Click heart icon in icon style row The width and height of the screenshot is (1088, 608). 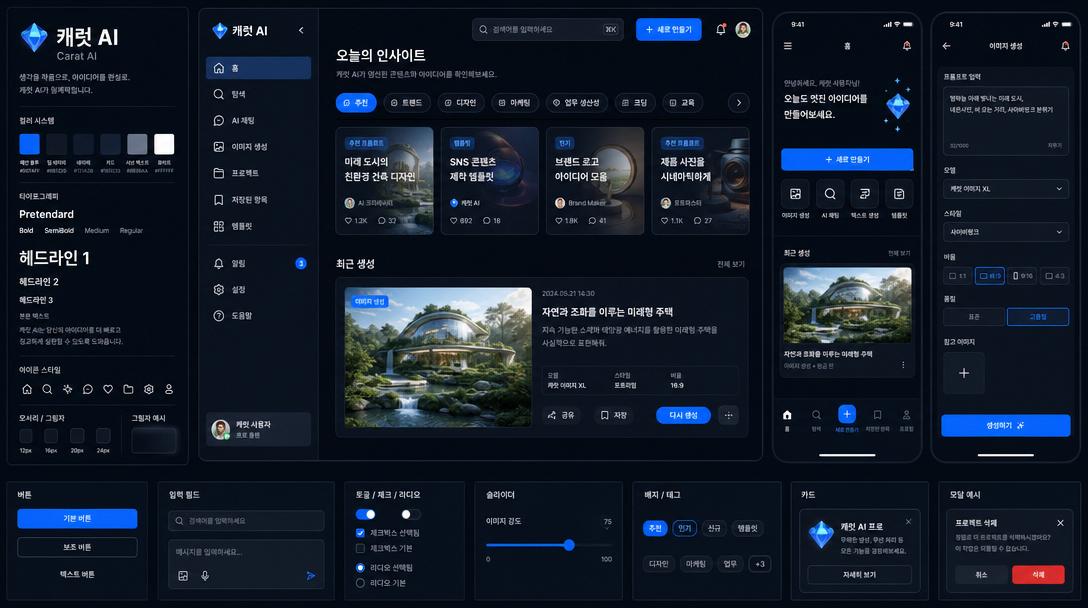click(108, 389)
